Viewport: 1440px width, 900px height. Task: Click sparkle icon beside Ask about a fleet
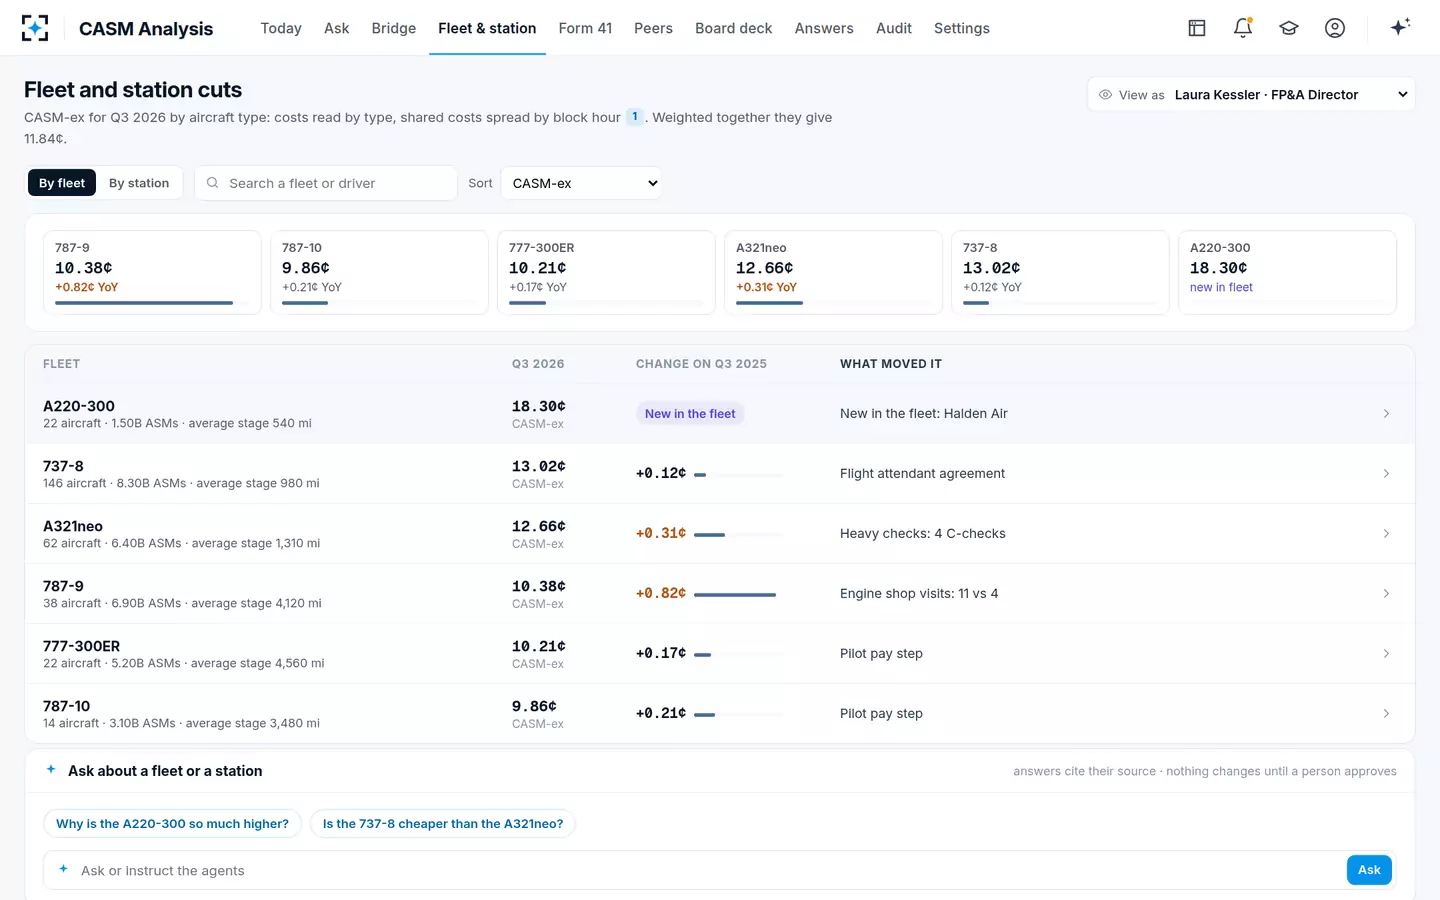tap(51, 770)
